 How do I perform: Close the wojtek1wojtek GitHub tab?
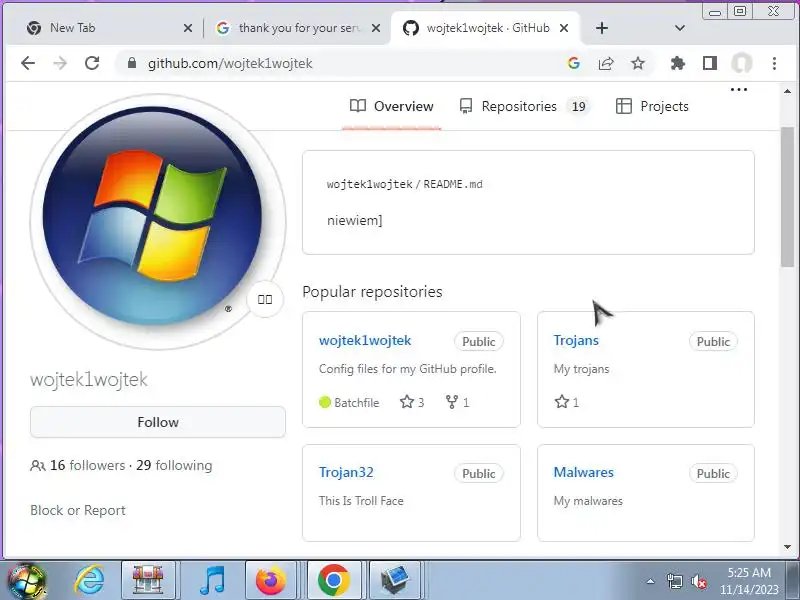pos(564,28)
